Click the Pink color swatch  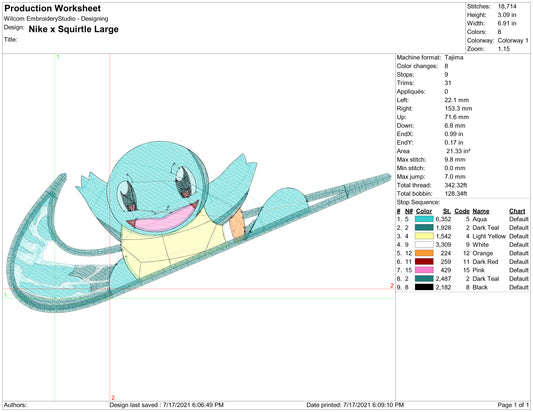click(x=424, y=270)
